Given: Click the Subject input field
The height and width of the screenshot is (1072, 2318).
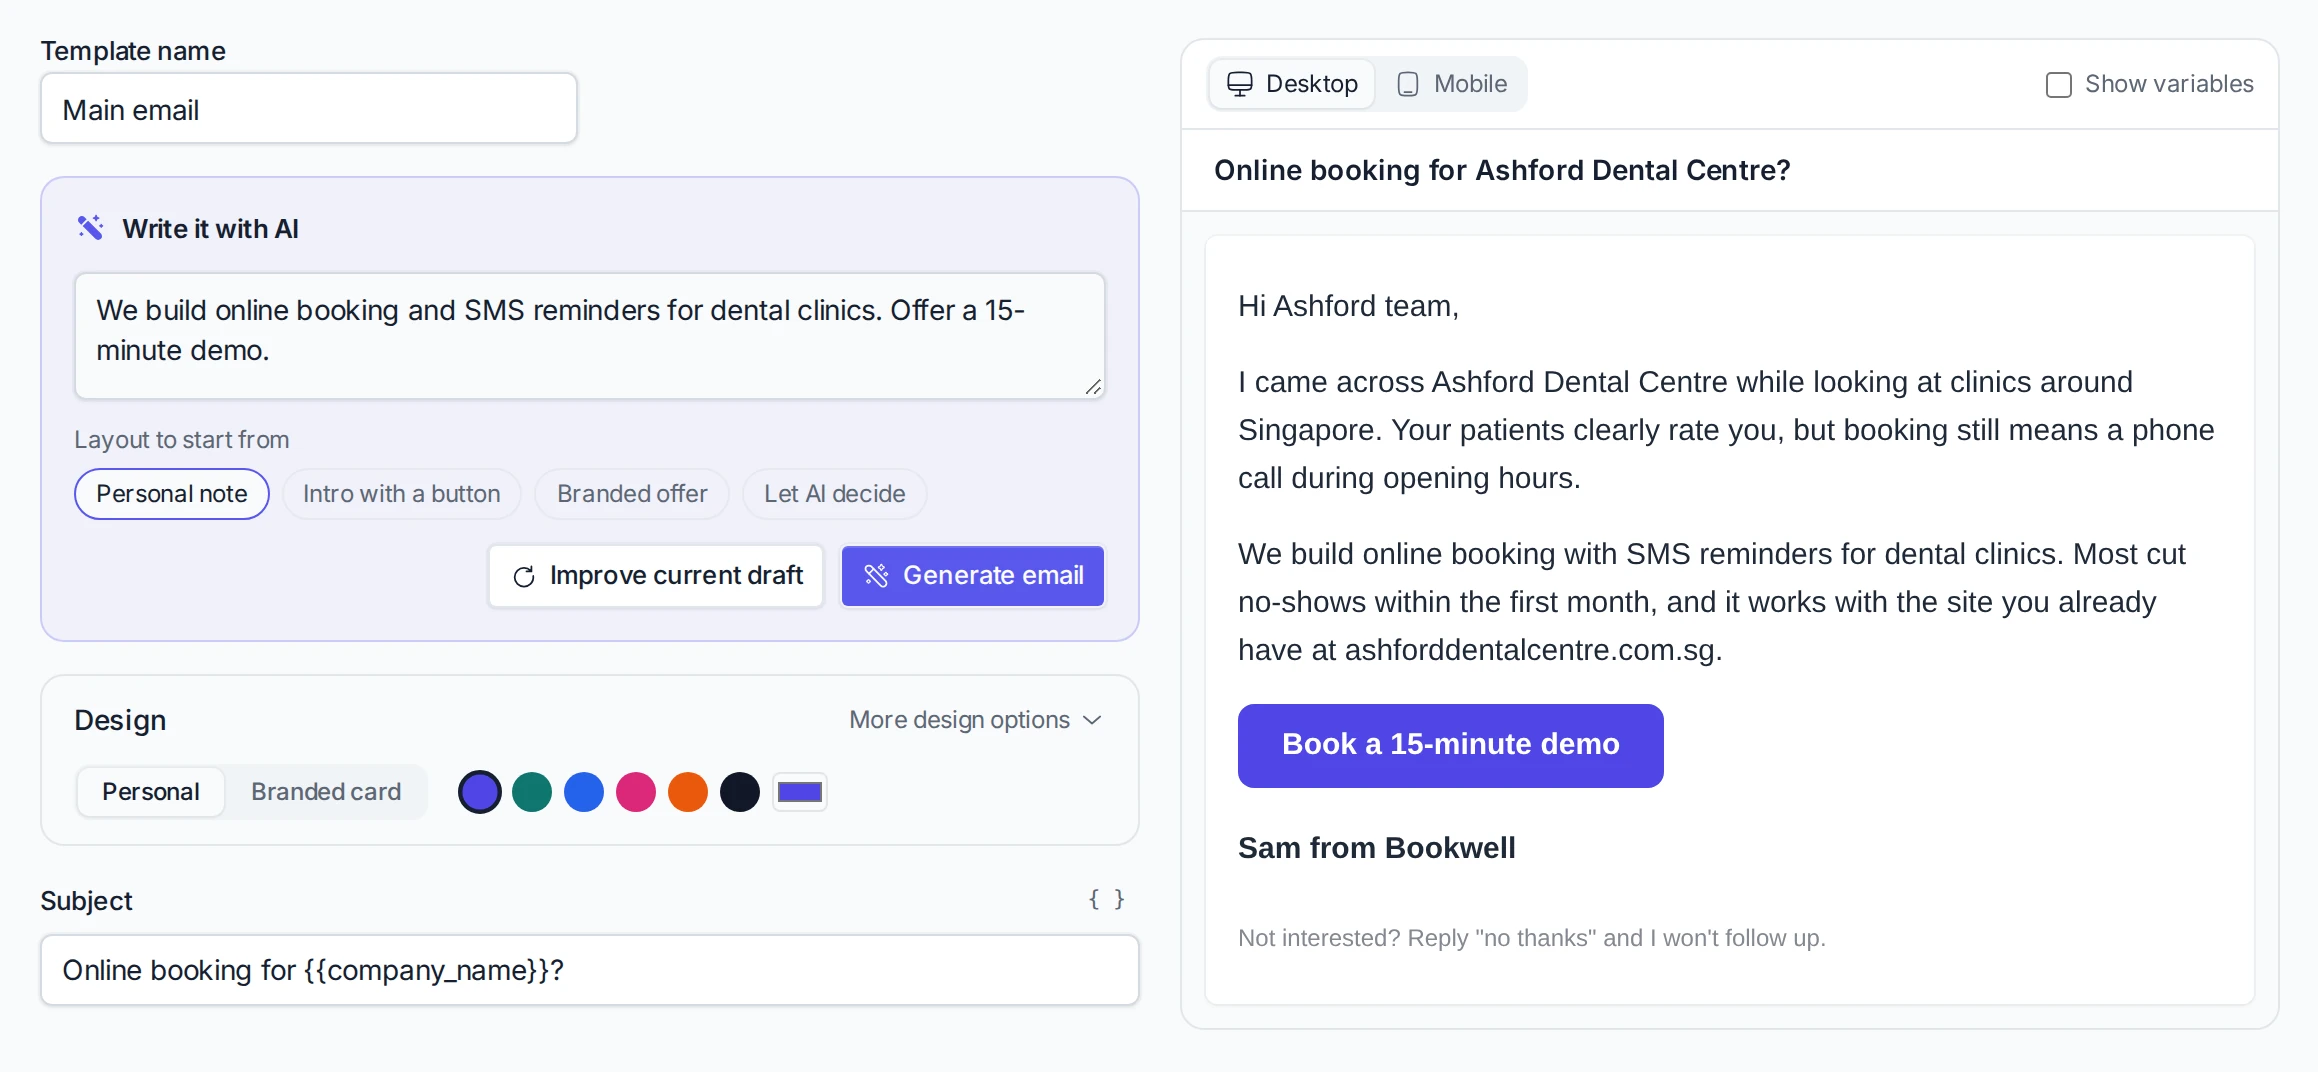Looking at the screenshot, I should [590, 970].
